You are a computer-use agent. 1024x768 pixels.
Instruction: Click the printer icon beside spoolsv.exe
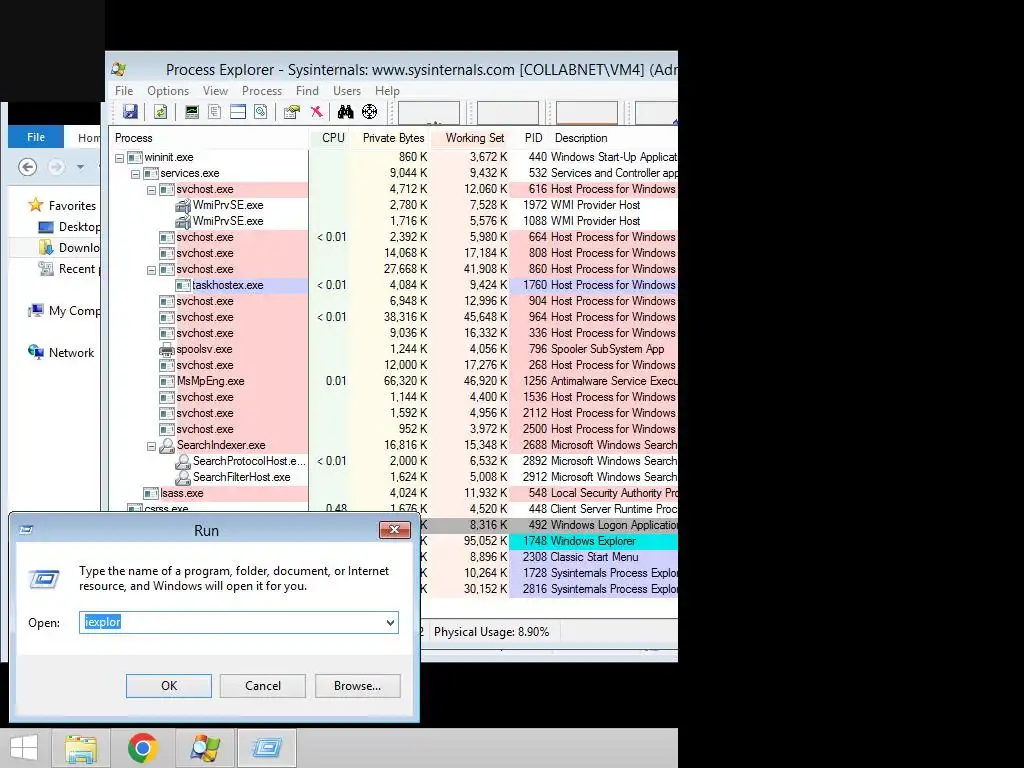tap(167, 349)
